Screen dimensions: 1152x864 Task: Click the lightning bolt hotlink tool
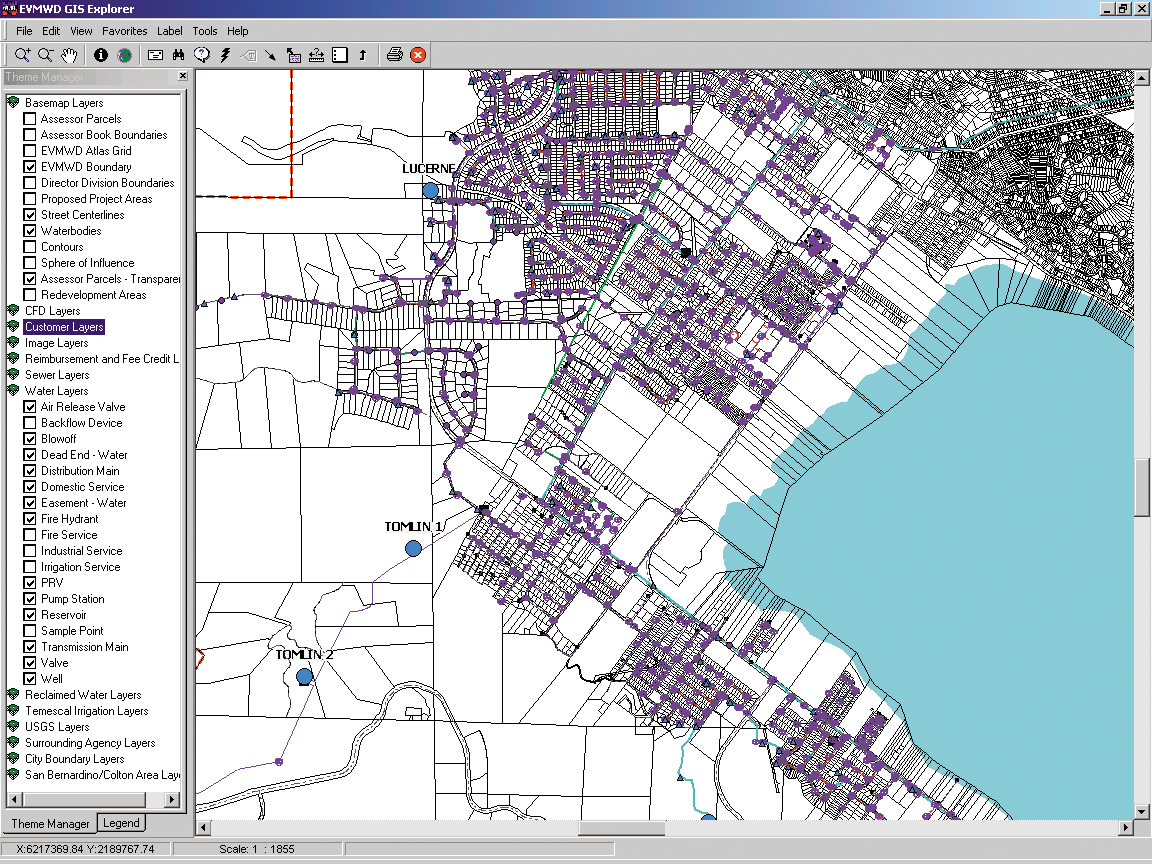point(225,55)
